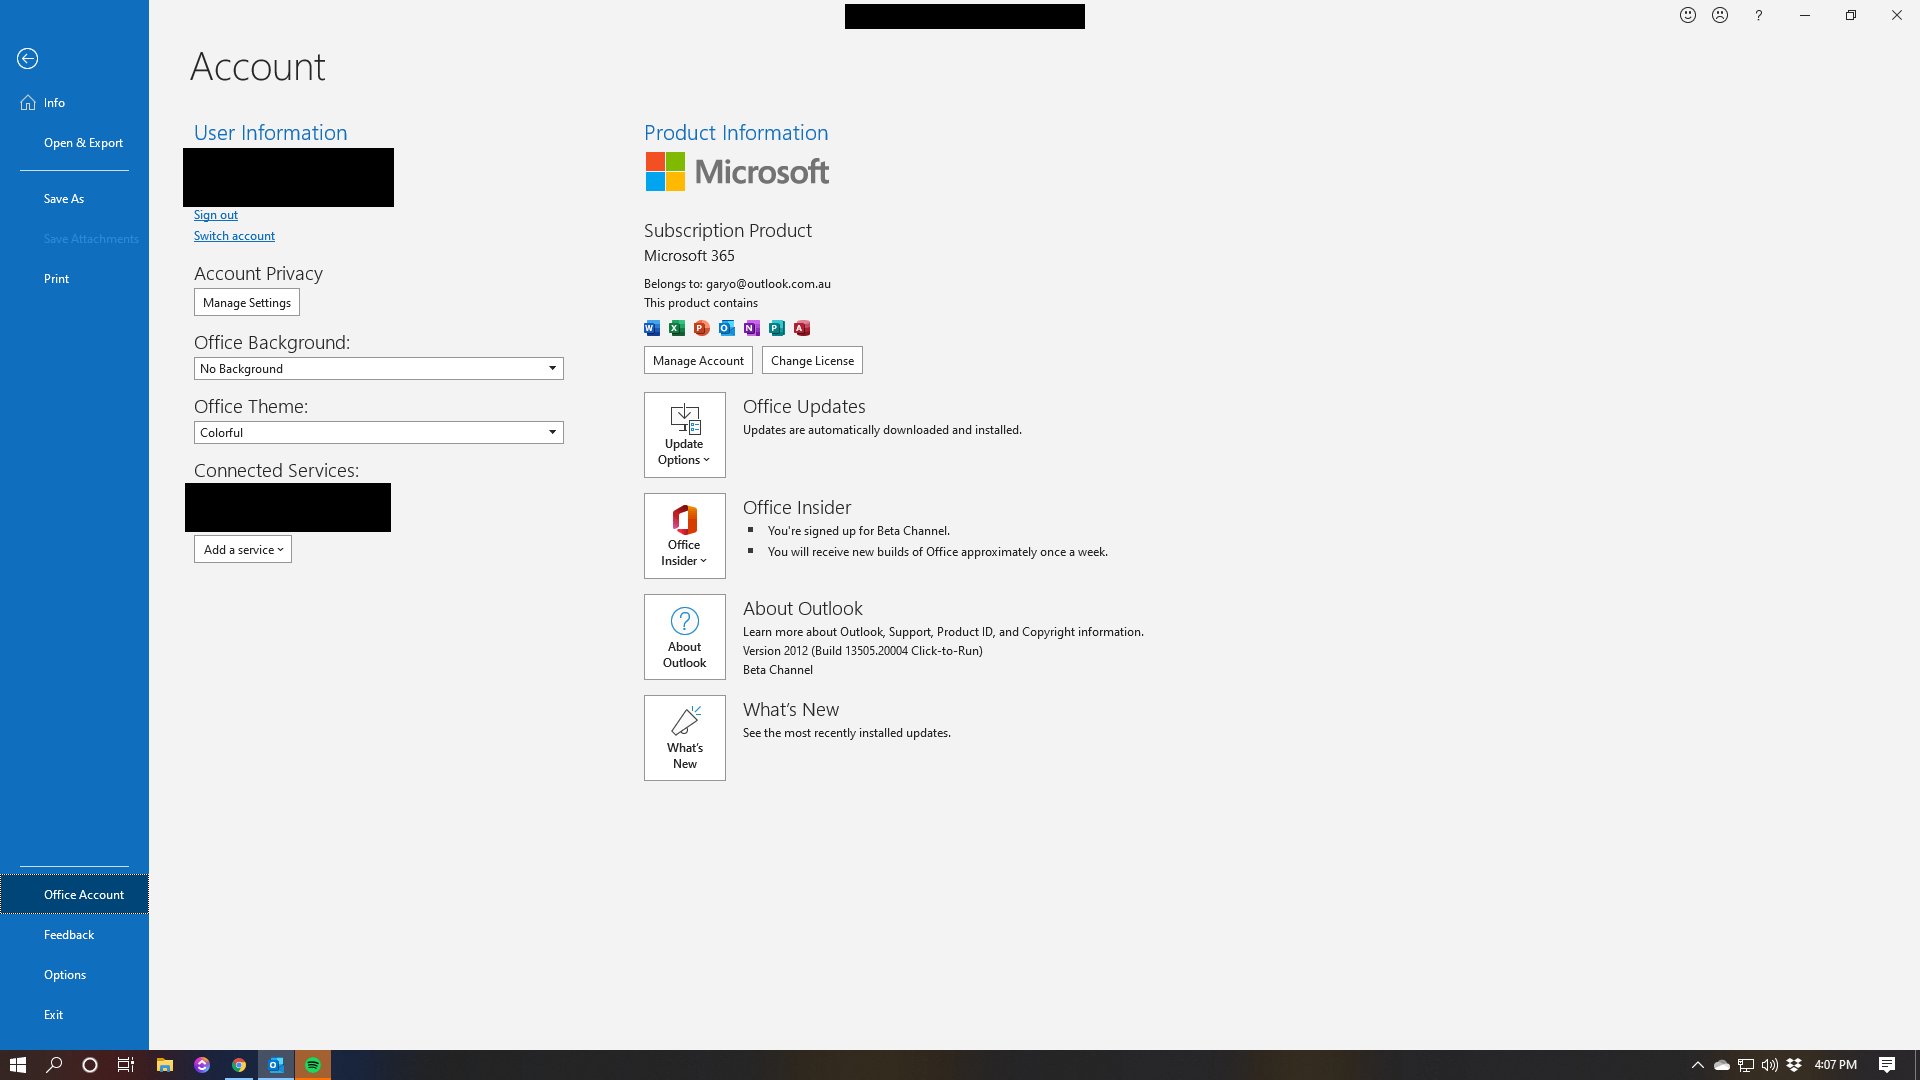Expand the Add a service menu
Screen dimensions: 1920x1080
tap(243, 550)
